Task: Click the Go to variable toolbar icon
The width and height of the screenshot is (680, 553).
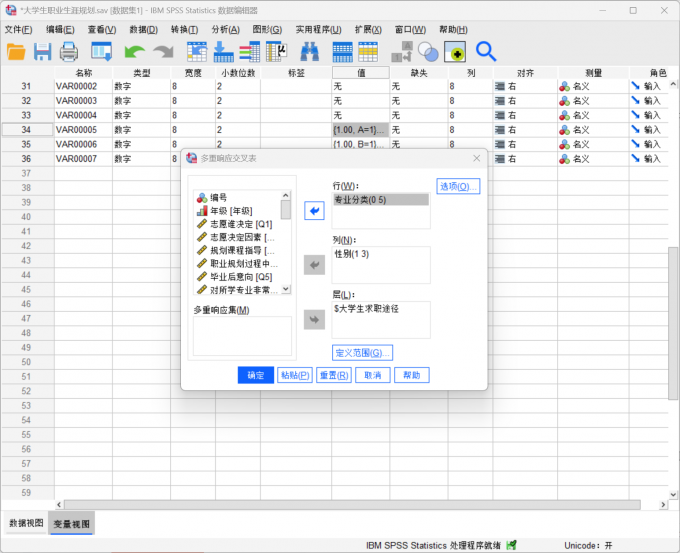Action: pos(223,52)
